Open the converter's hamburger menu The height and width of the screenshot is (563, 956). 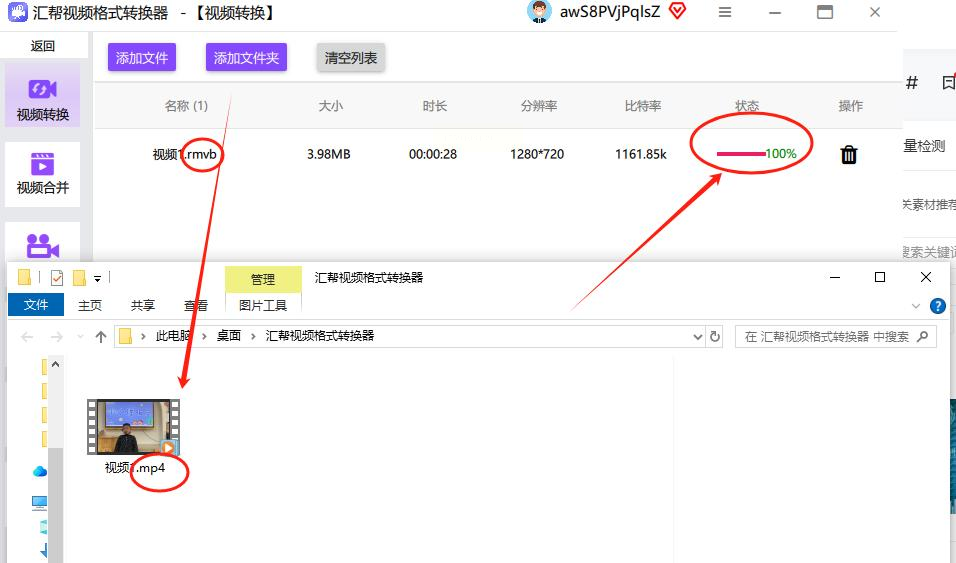point(724,12)
